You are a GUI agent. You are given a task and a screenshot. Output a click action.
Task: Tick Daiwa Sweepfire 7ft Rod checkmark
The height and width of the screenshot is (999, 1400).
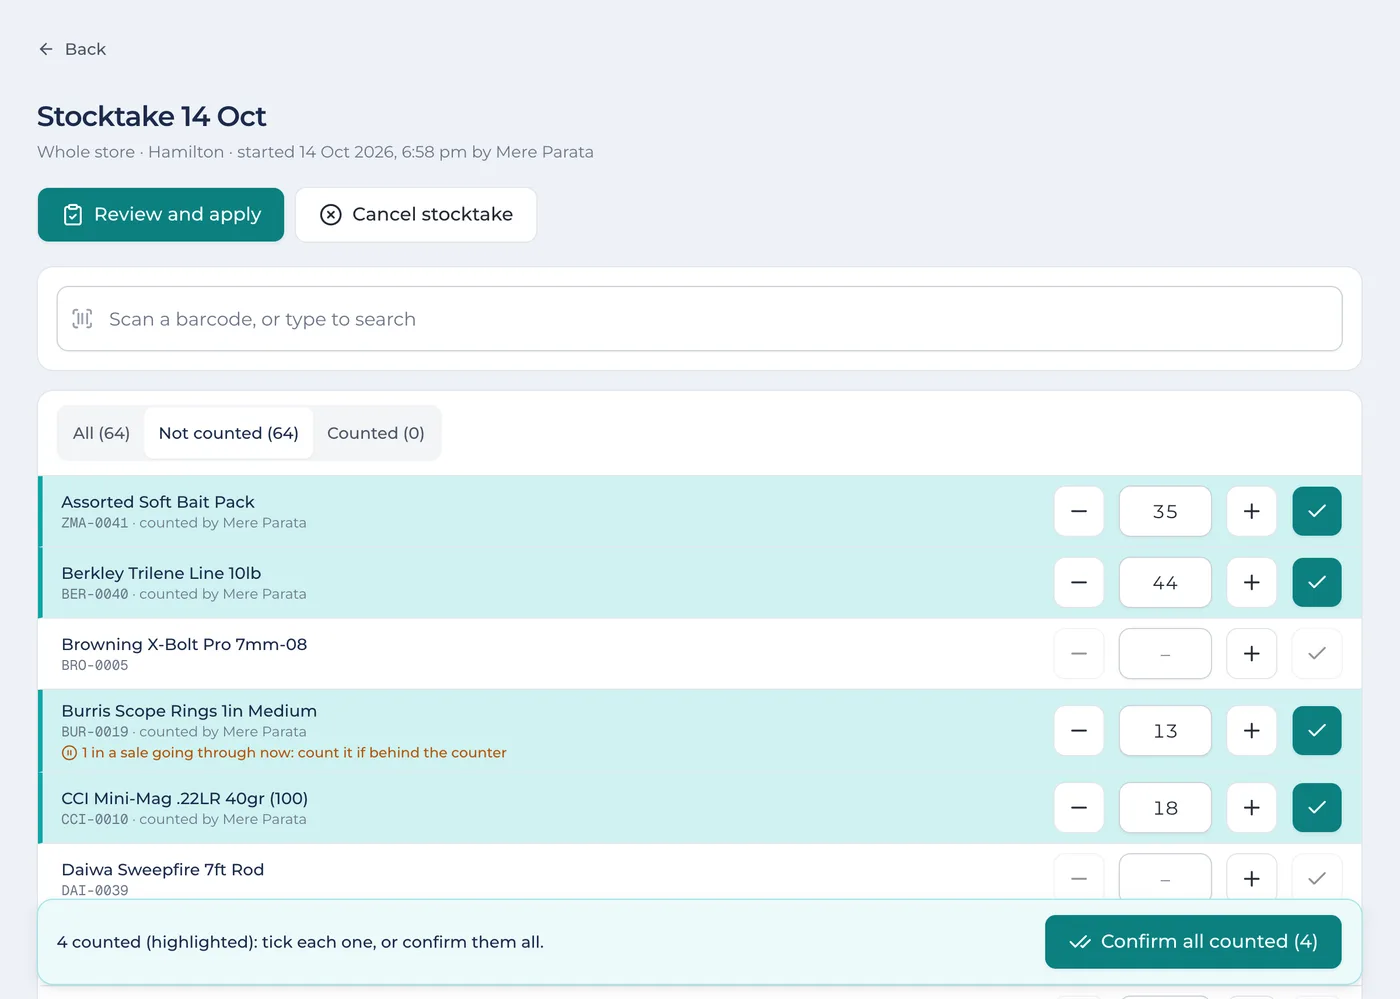click(1317, 877)
